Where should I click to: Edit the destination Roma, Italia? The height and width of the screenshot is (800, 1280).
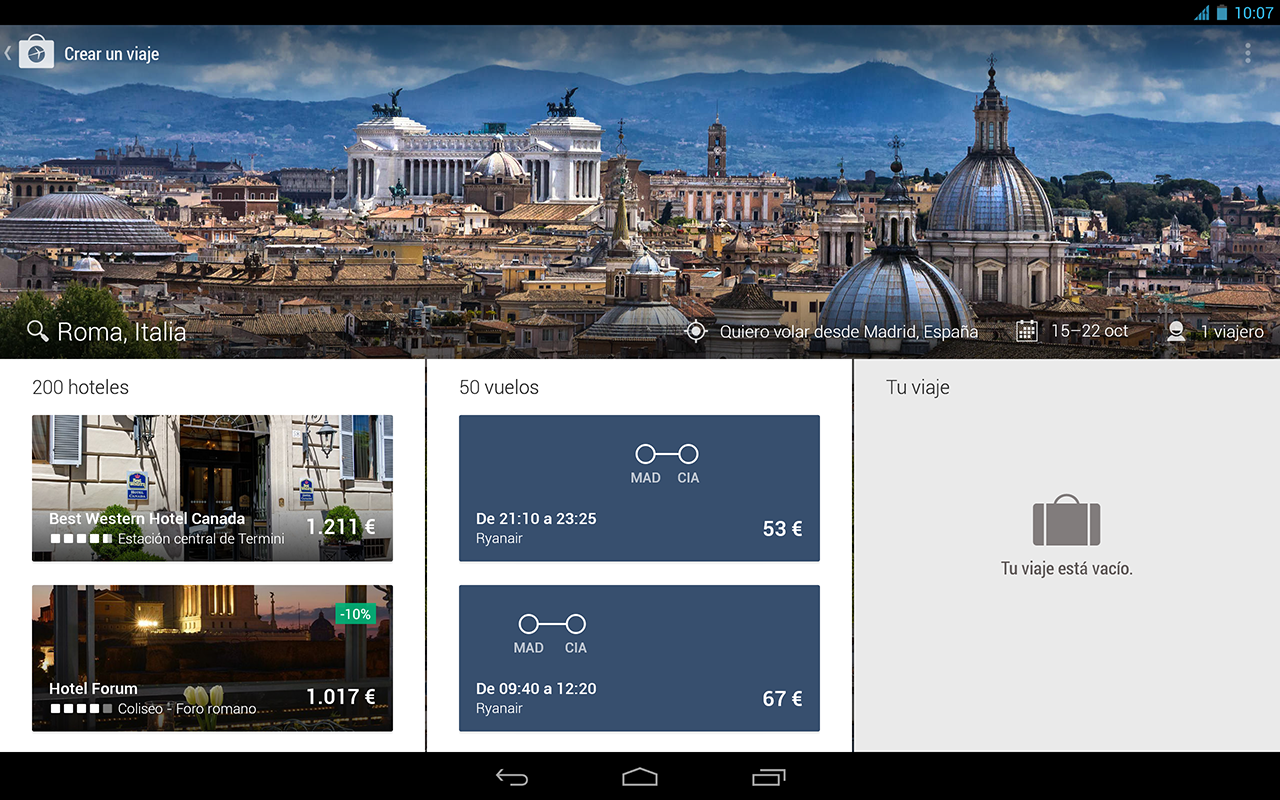click(122, 332)
